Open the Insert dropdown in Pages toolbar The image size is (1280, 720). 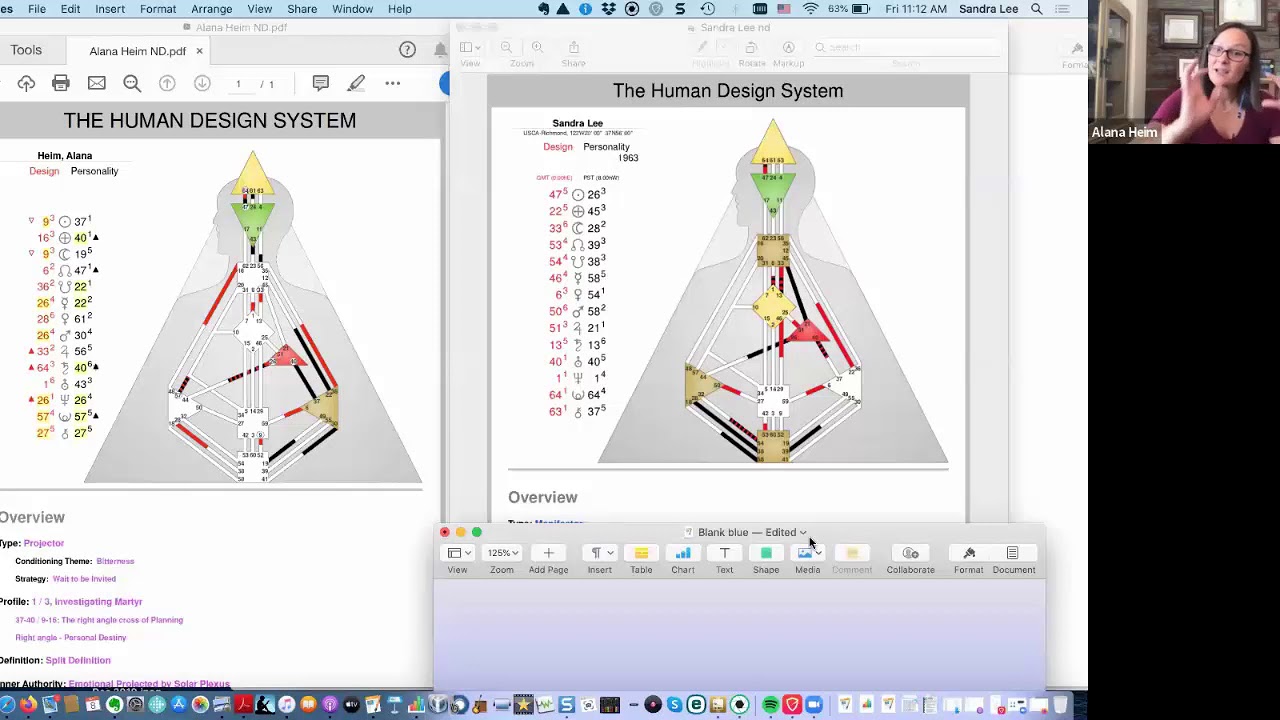[x=600, y=553]
